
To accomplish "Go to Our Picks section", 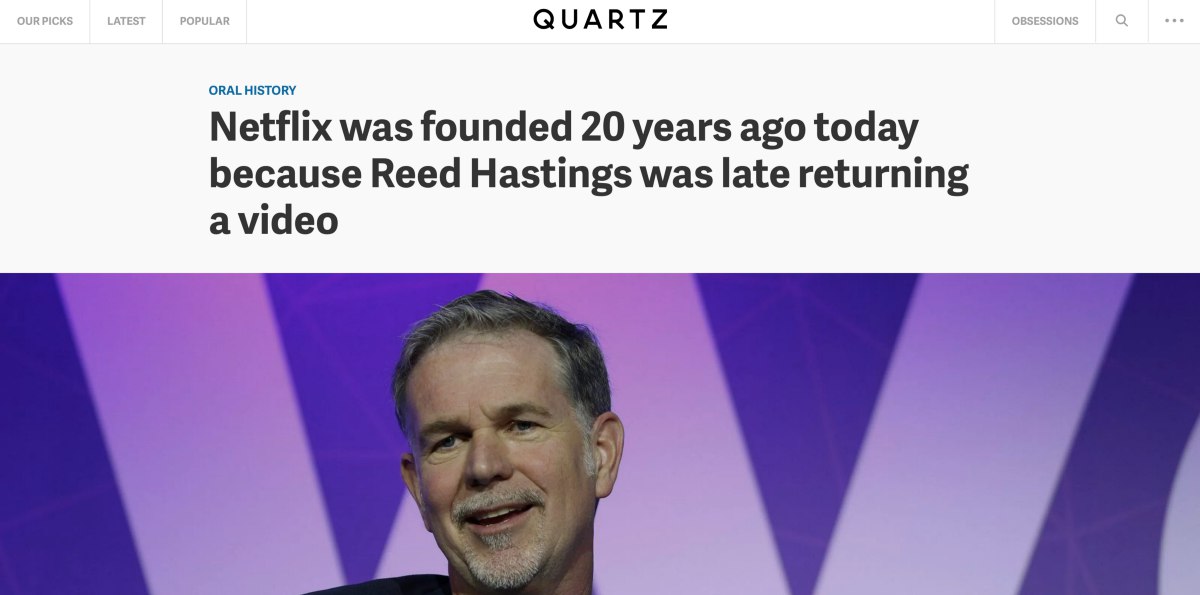I will [45, 21].
